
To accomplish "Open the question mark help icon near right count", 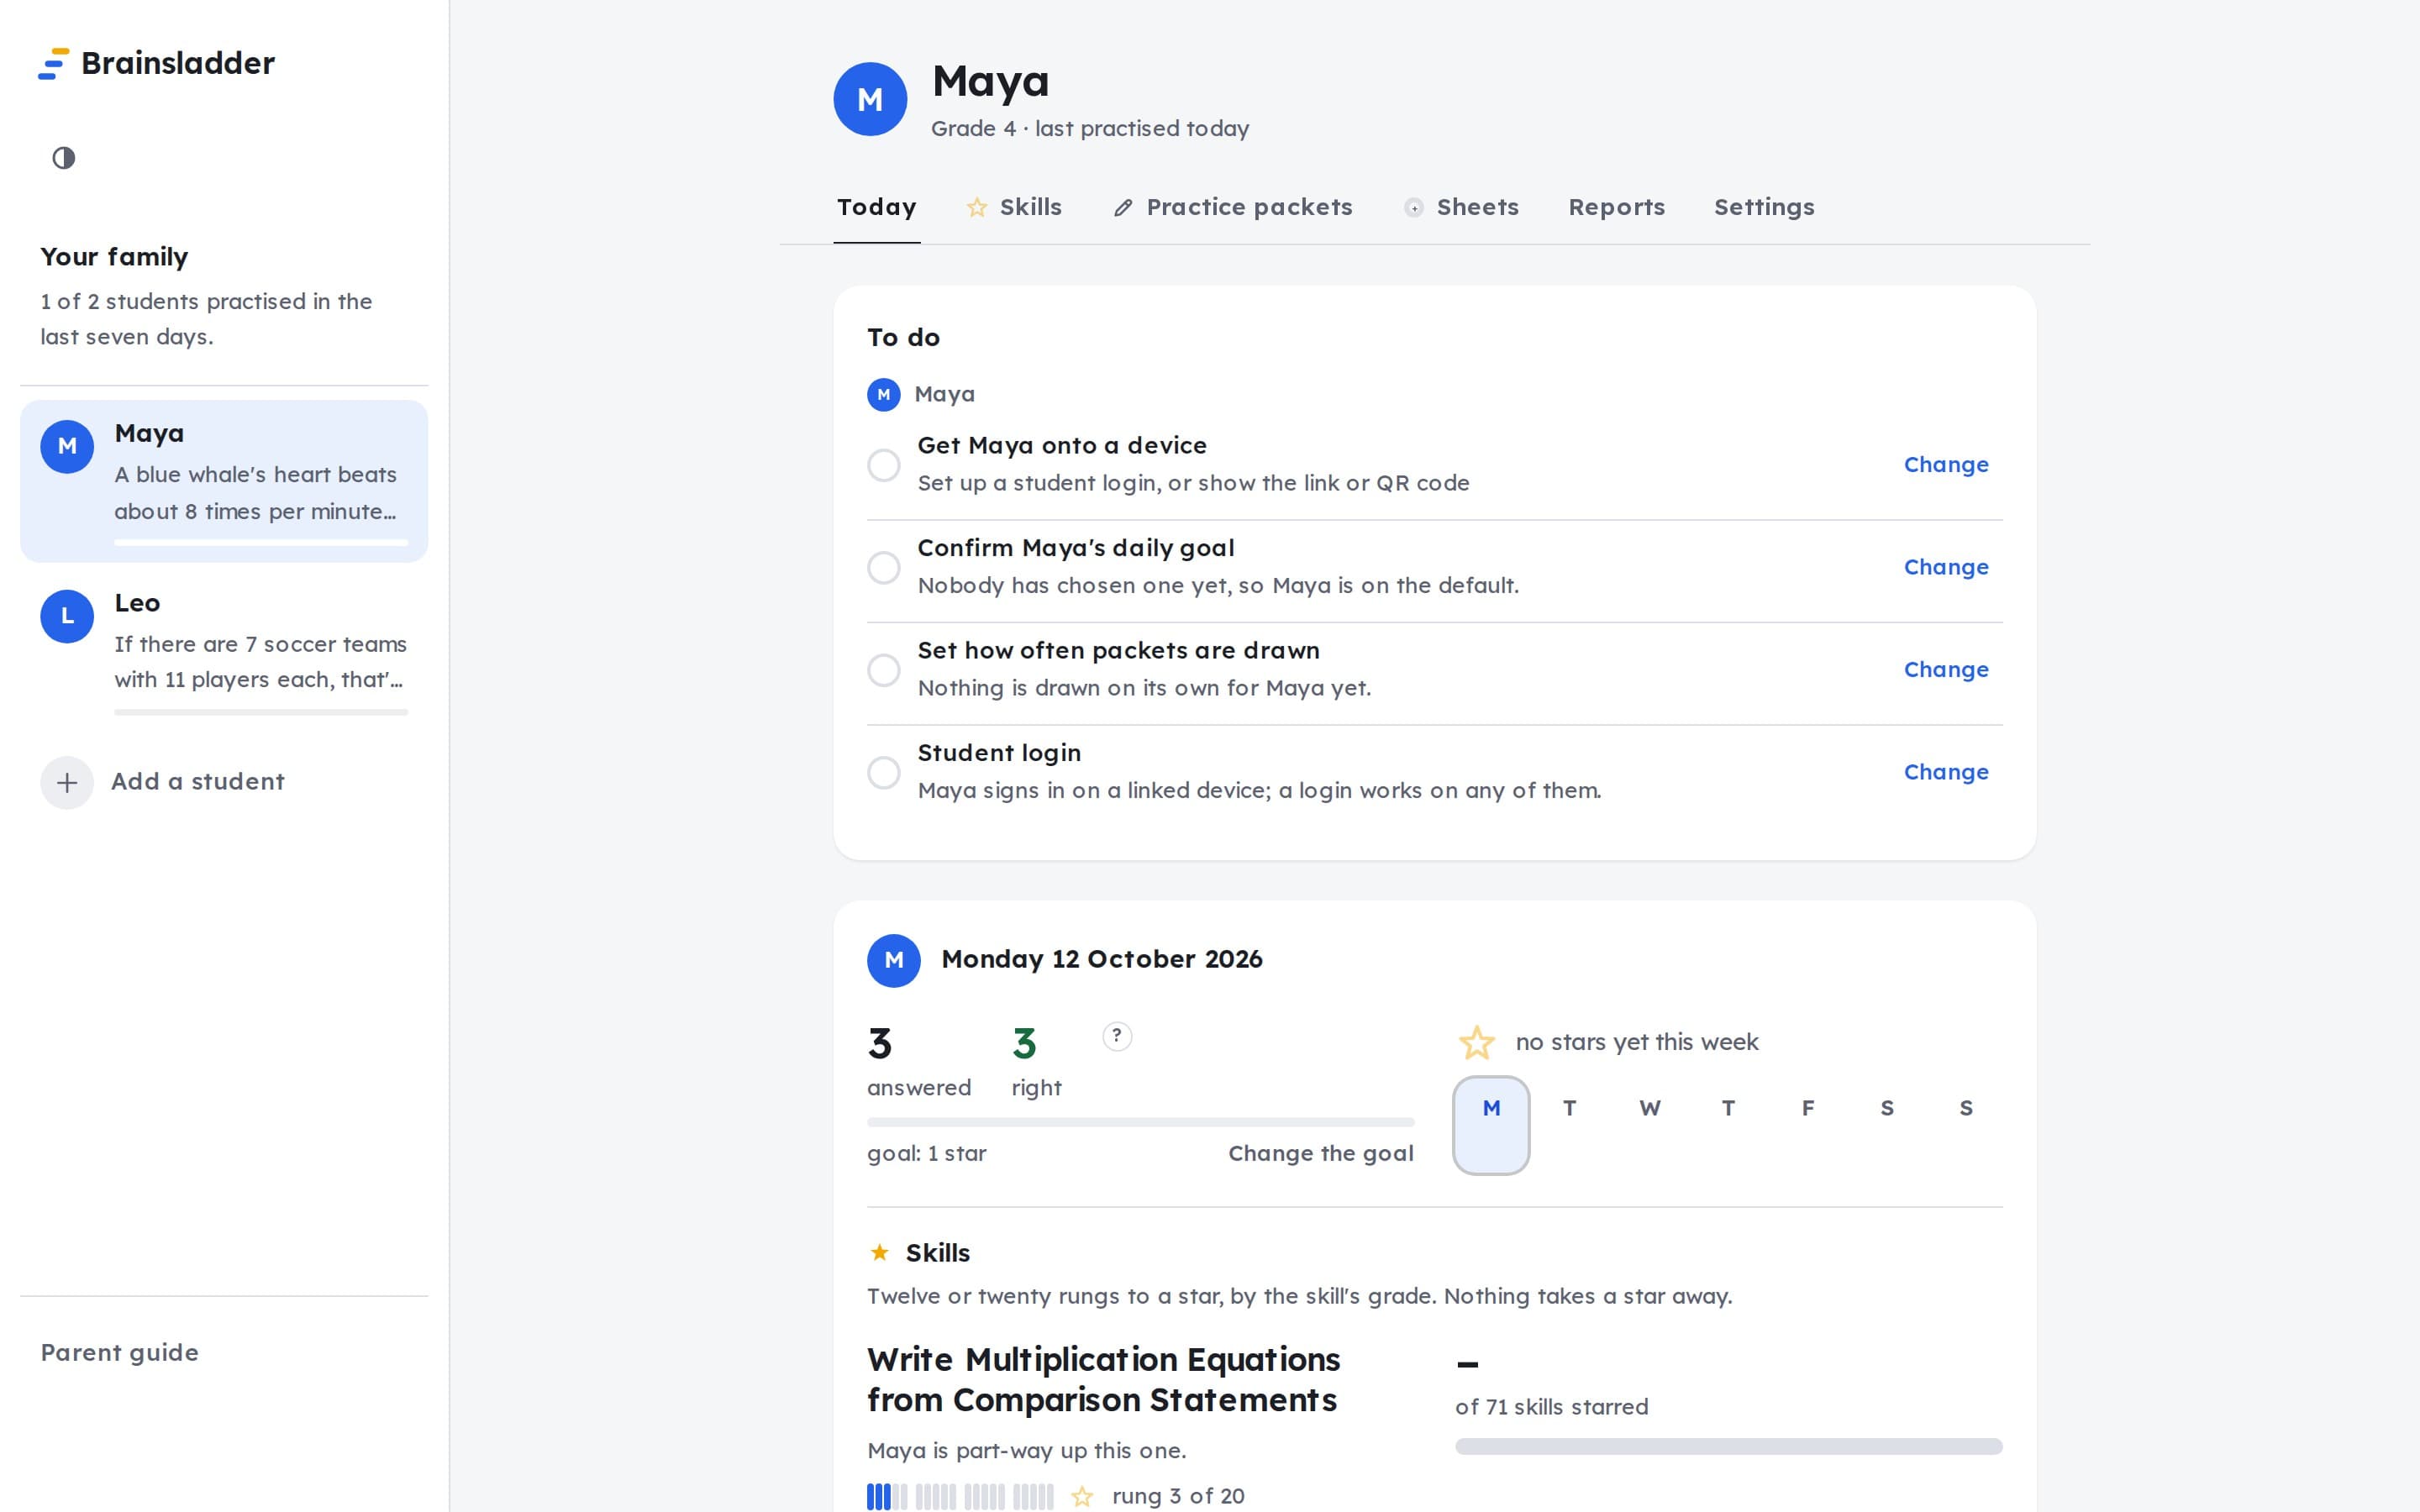I will (1117, 1036).
